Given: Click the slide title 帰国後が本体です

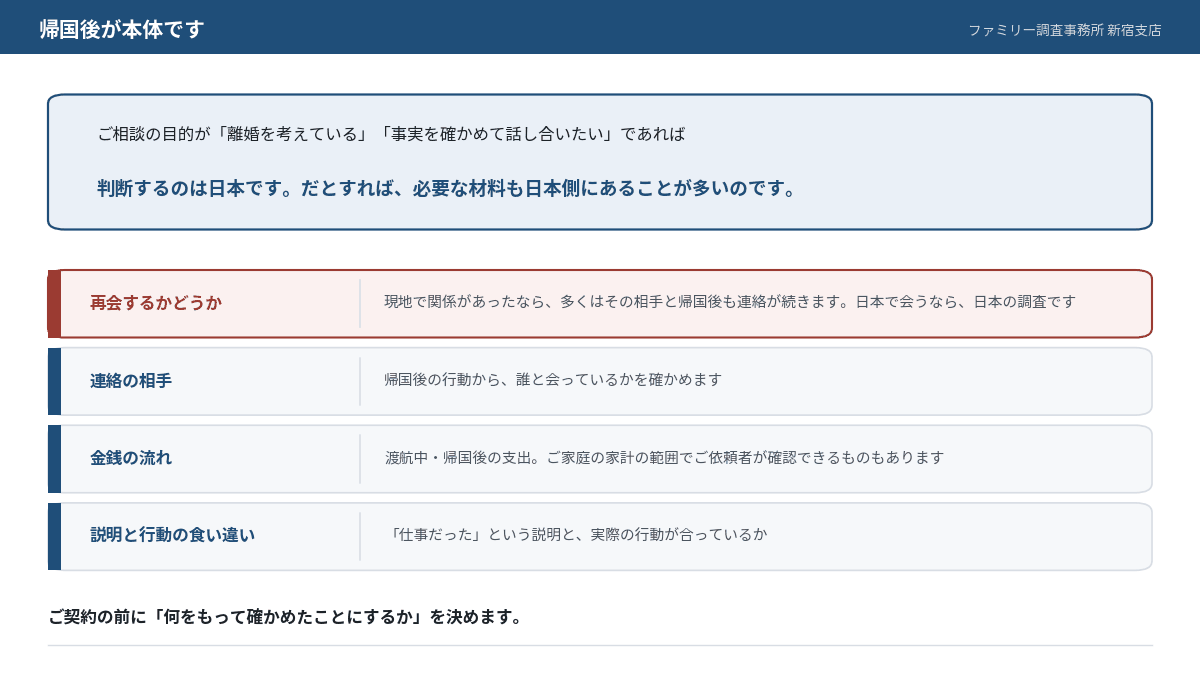Looking at the screenshot, I should (x=122, y=29).
